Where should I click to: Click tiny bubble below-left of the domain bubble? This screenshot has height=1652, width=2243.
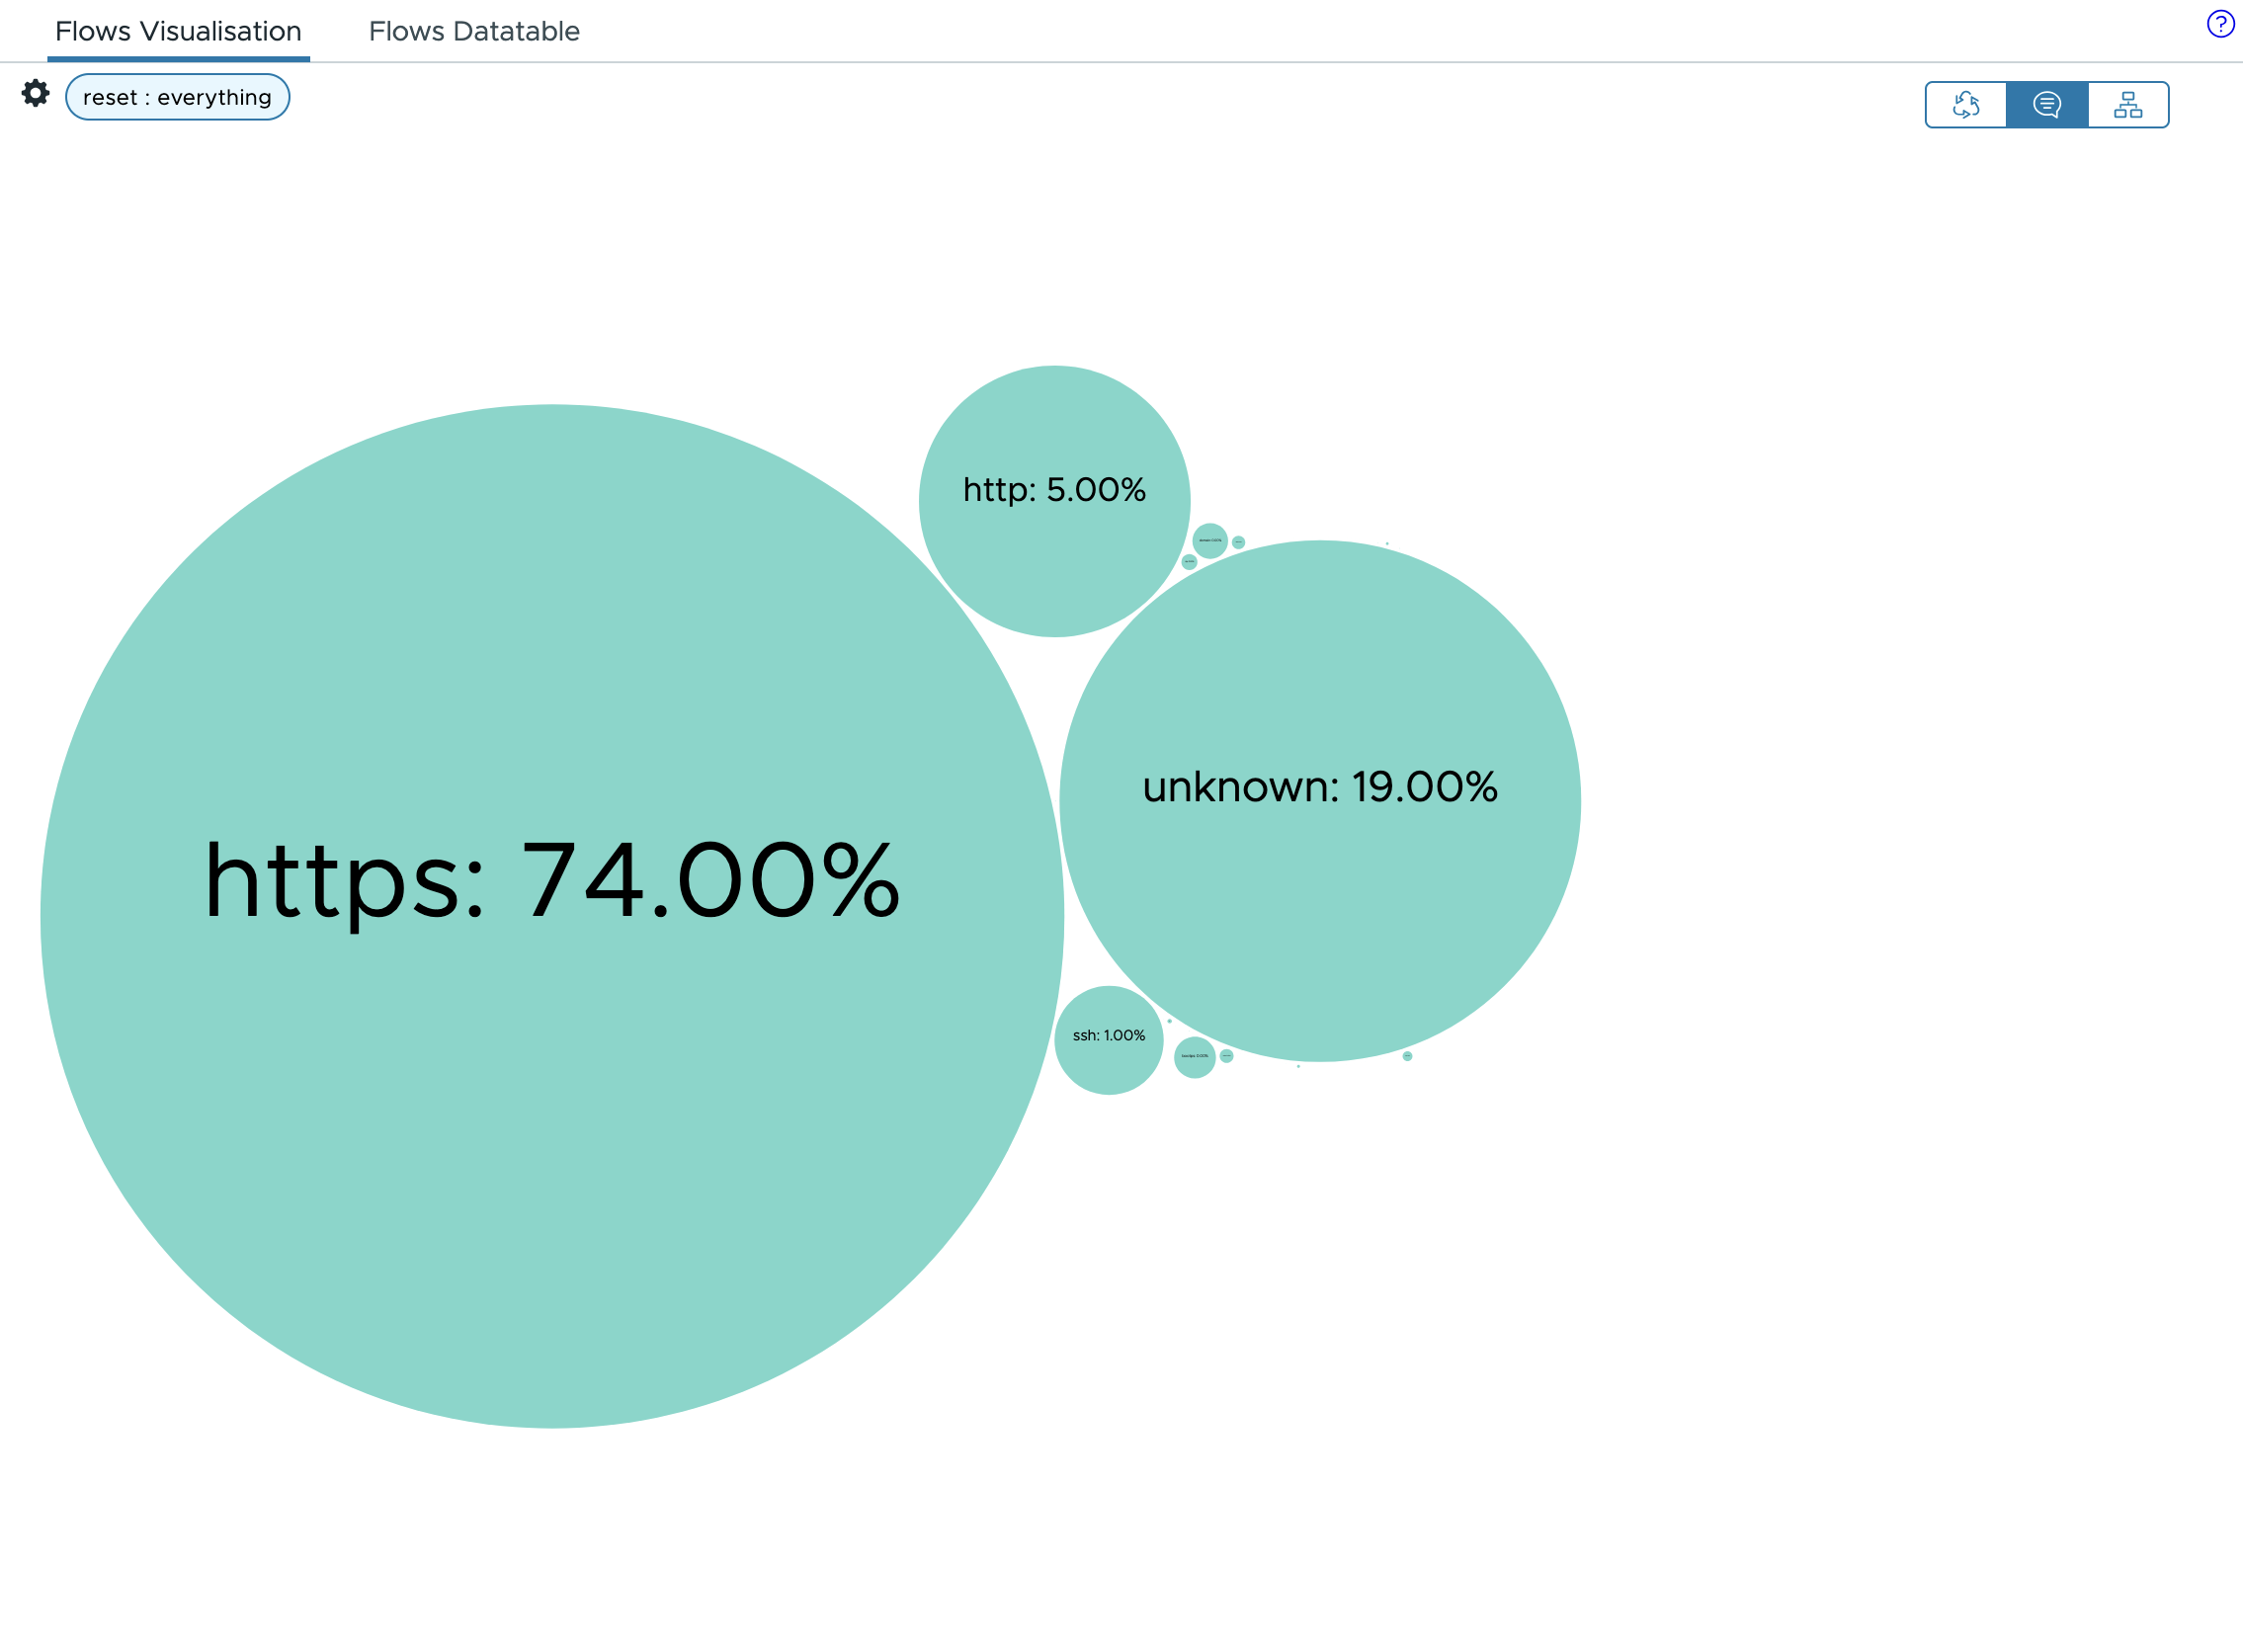tap(1189, 562)
